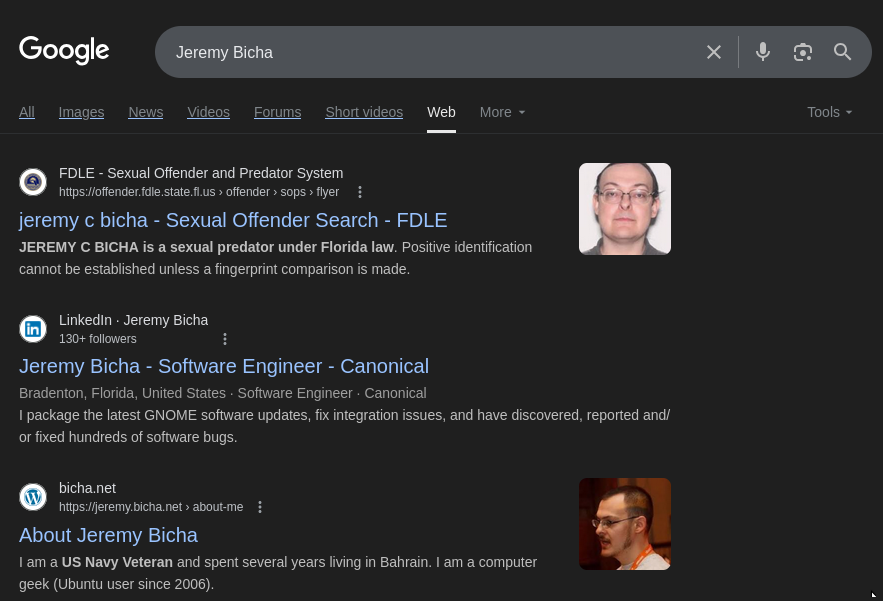Switch to the Images tab

[x=81, y=112]
